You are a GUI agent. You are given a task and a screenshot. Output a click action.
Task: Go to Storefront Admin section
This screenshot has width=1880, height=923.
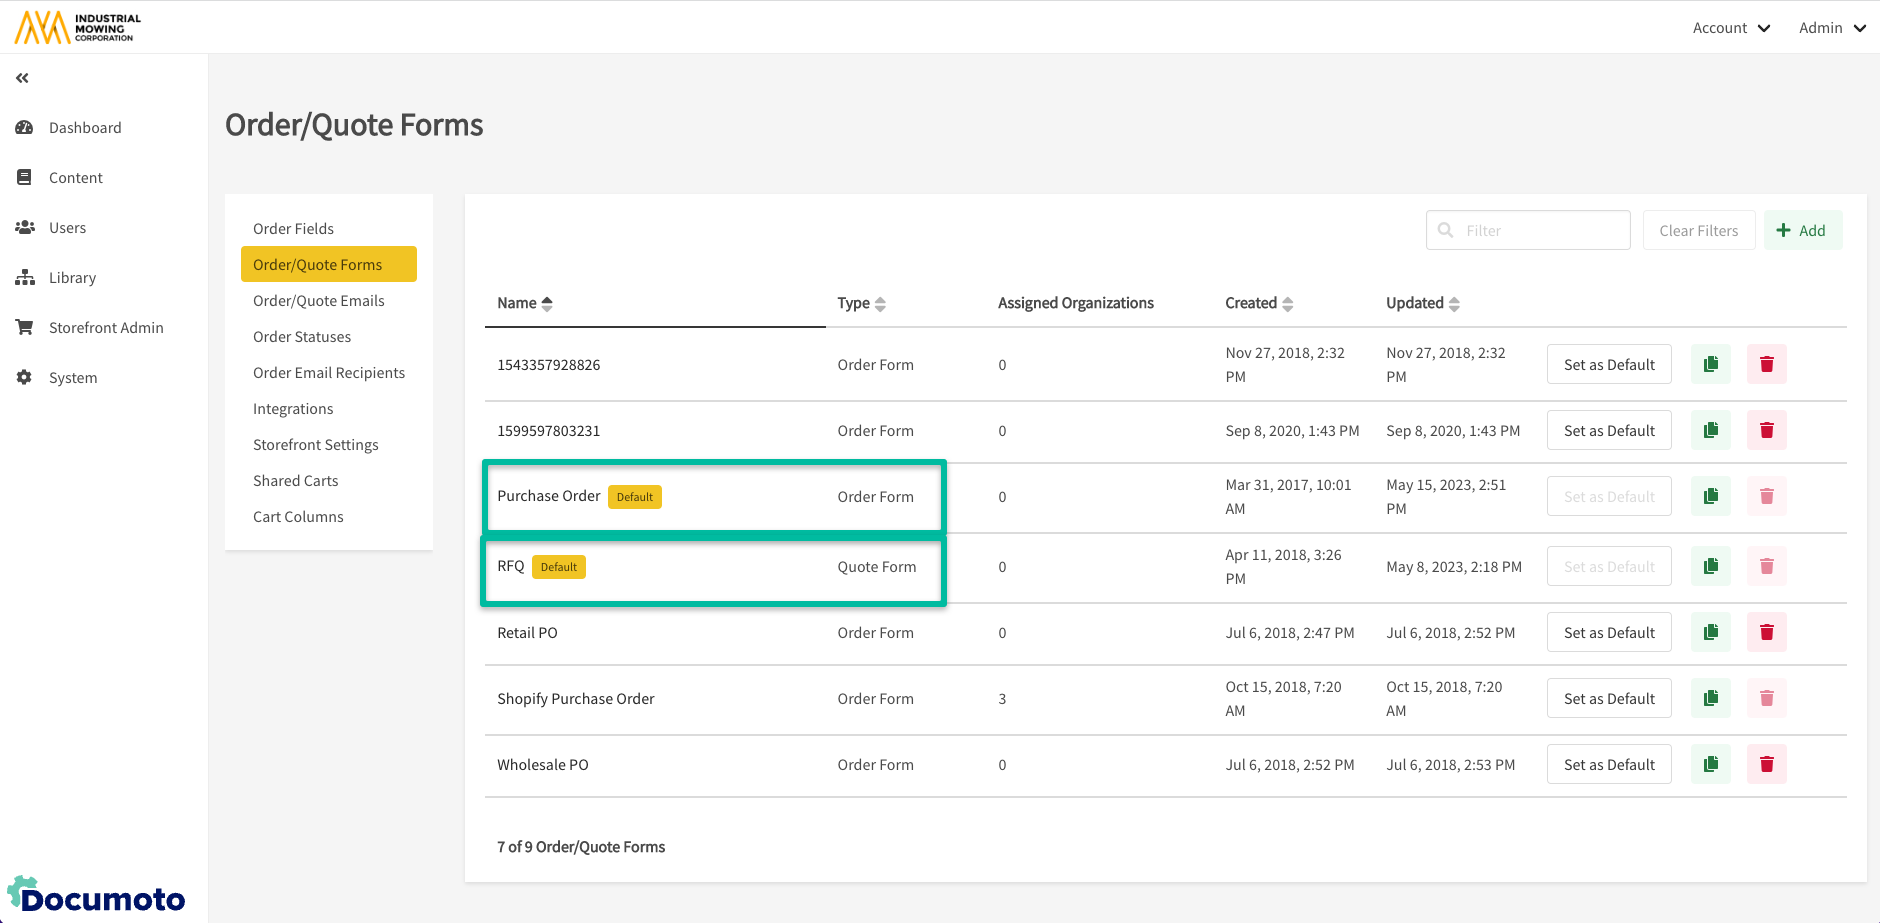click(x=106, y=328)
